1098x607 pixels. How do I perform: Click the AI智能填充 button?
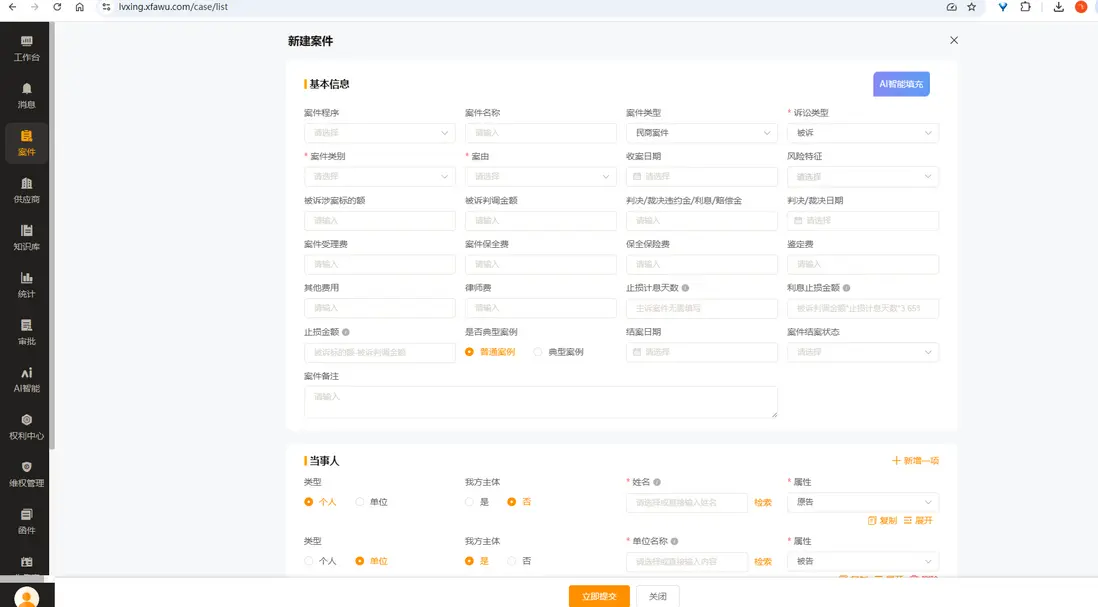click(x=901, y=84)
